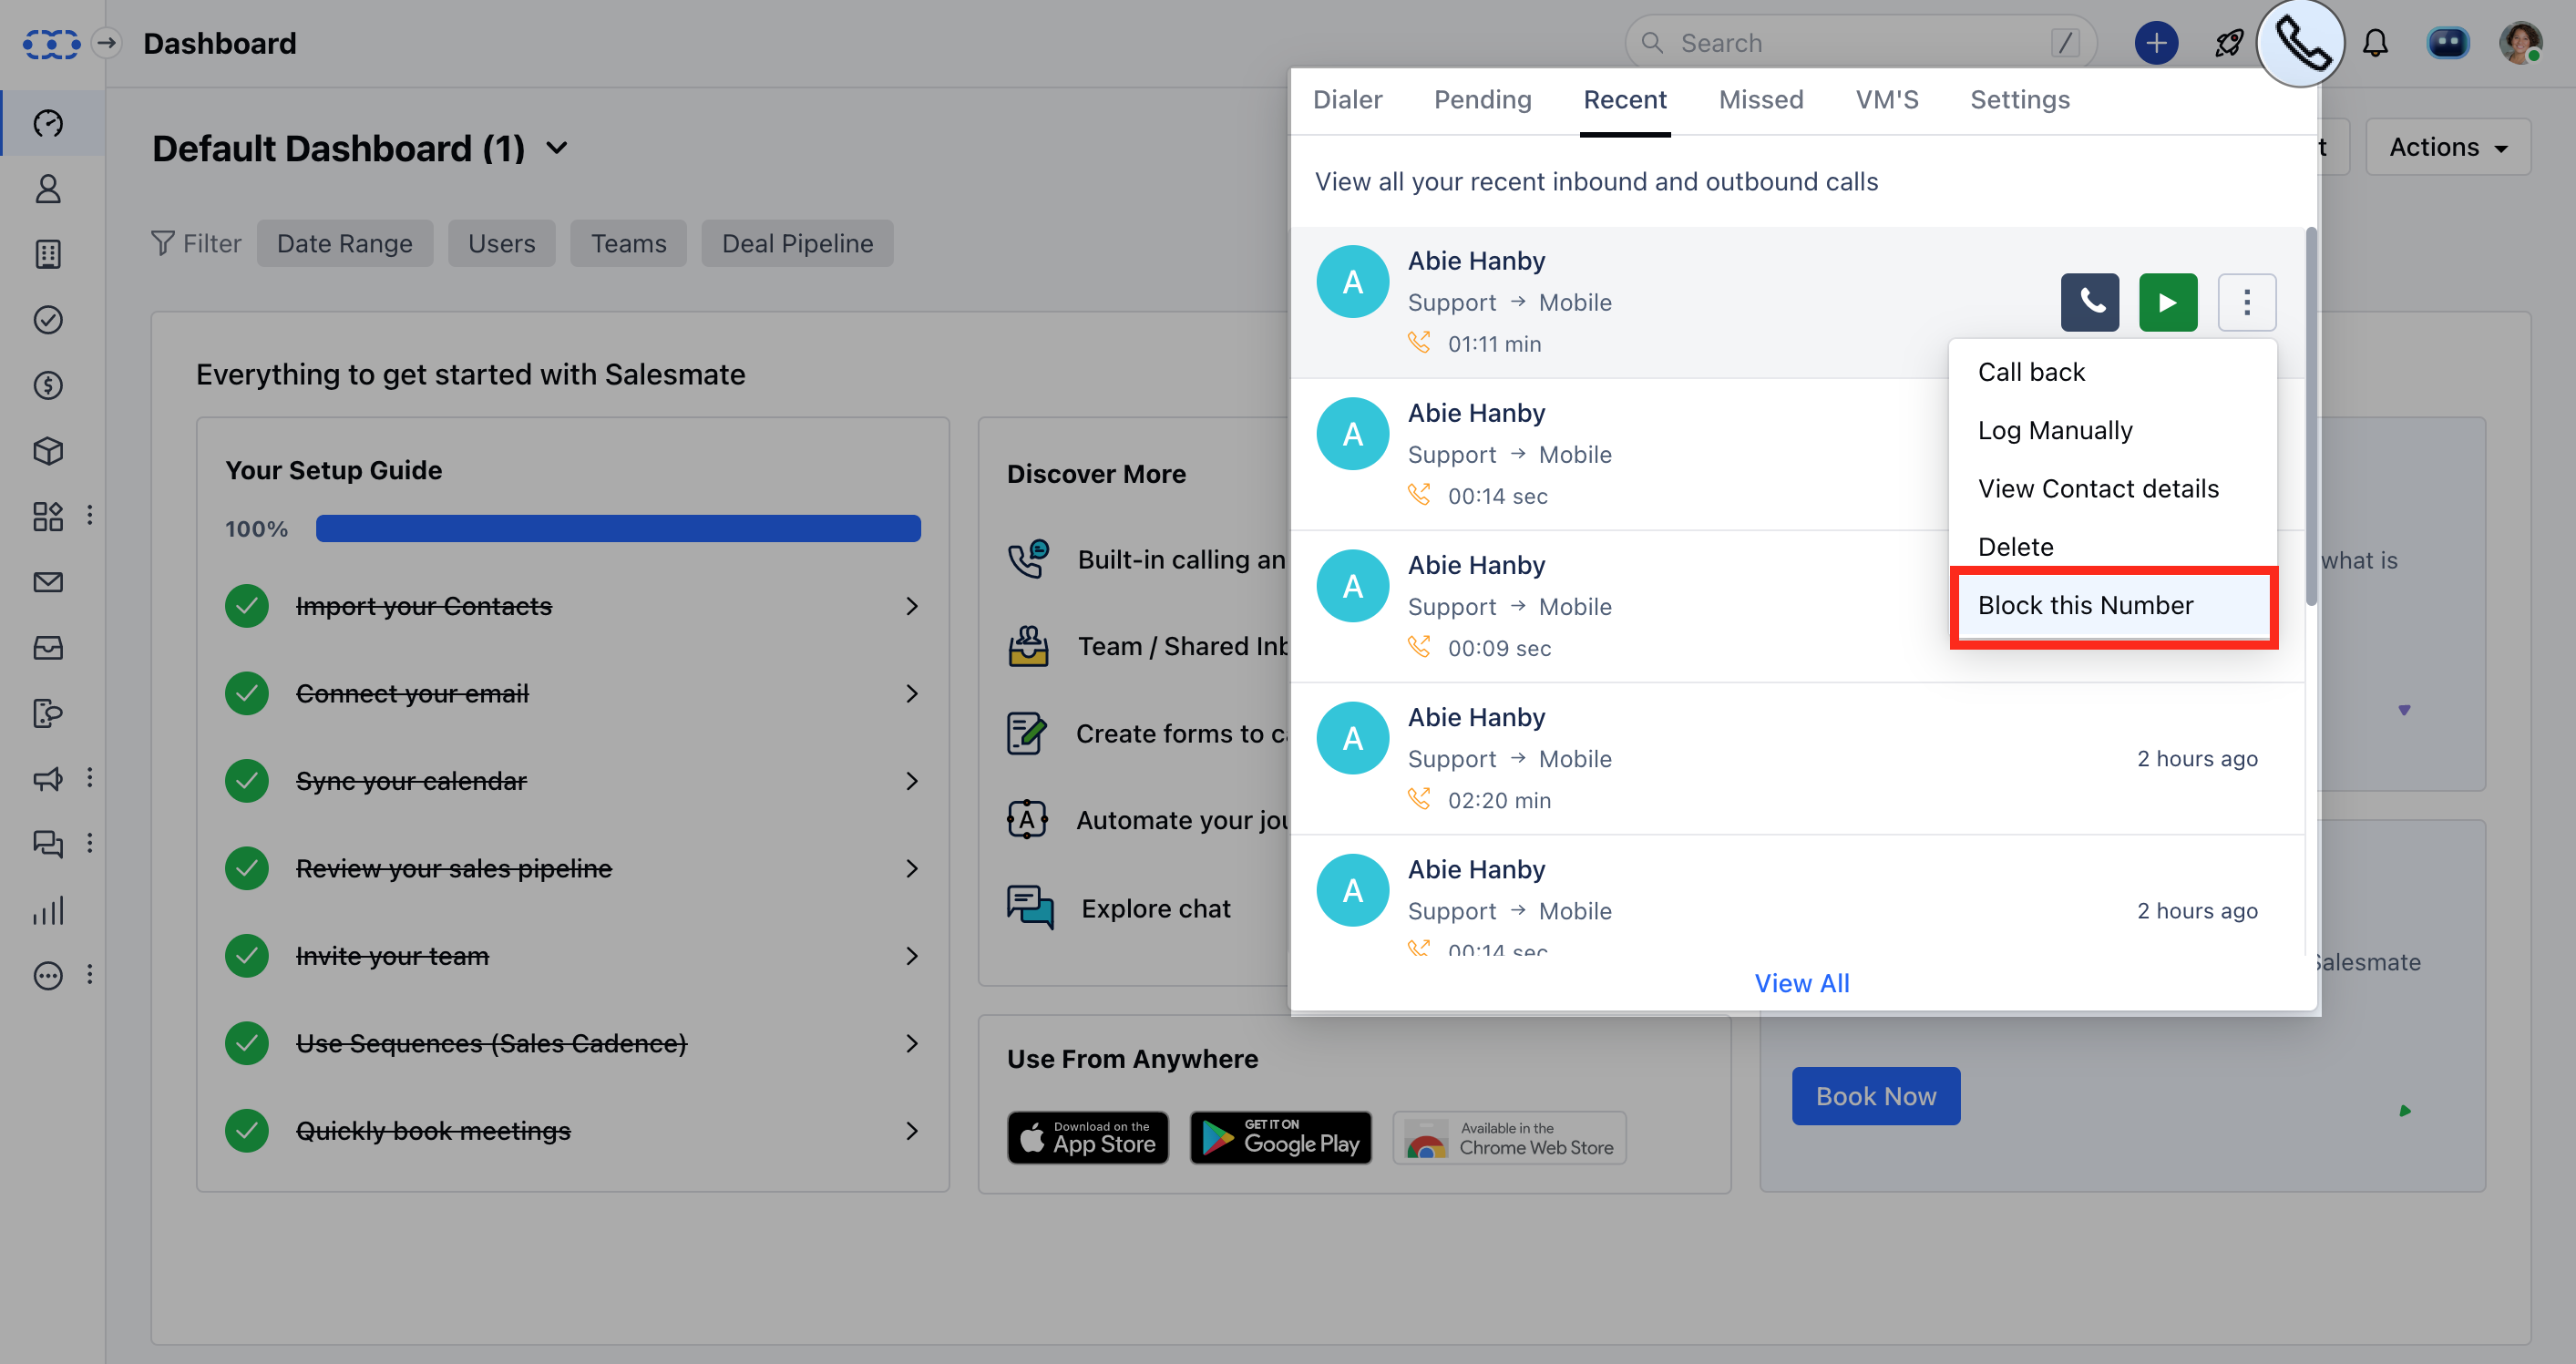Expand the Default Dashboard (1) dropdown
The image size is (2576, 1364).
pos(557,149)
